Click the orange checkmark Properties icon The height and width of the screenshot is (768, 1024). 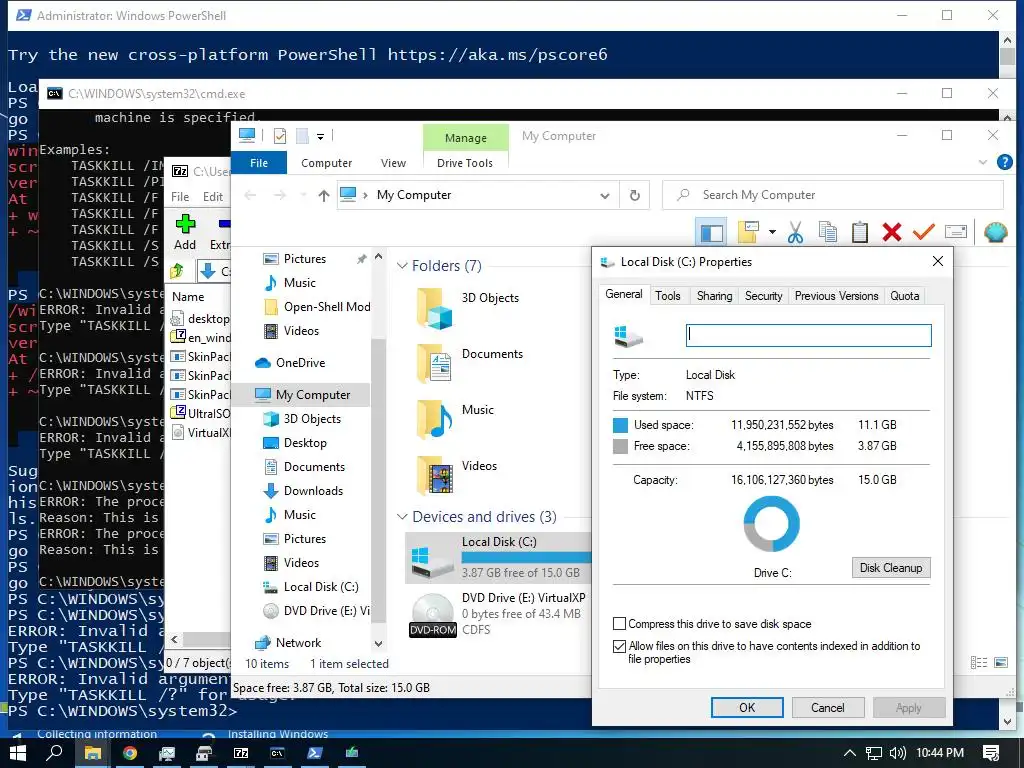click(923, 232)
